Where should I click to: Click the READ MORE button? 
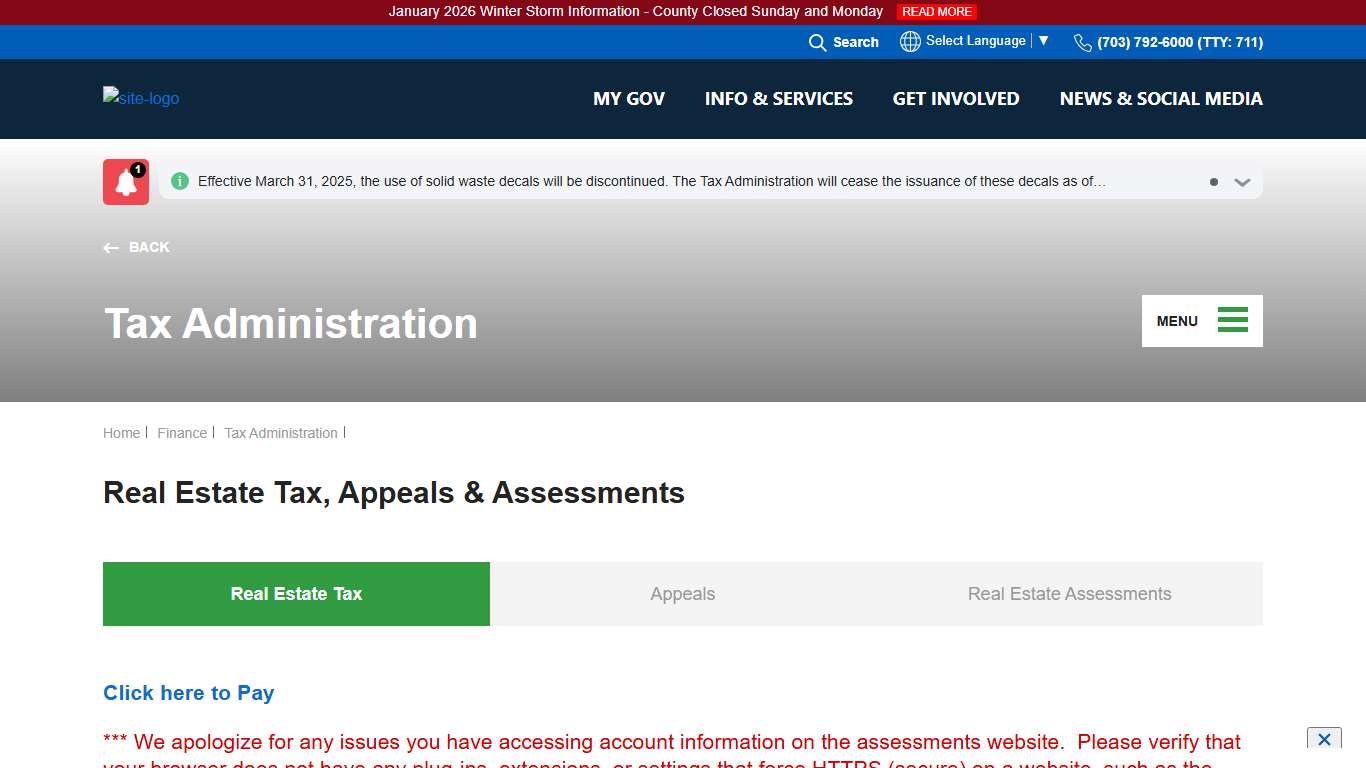(x=936, y=11)
